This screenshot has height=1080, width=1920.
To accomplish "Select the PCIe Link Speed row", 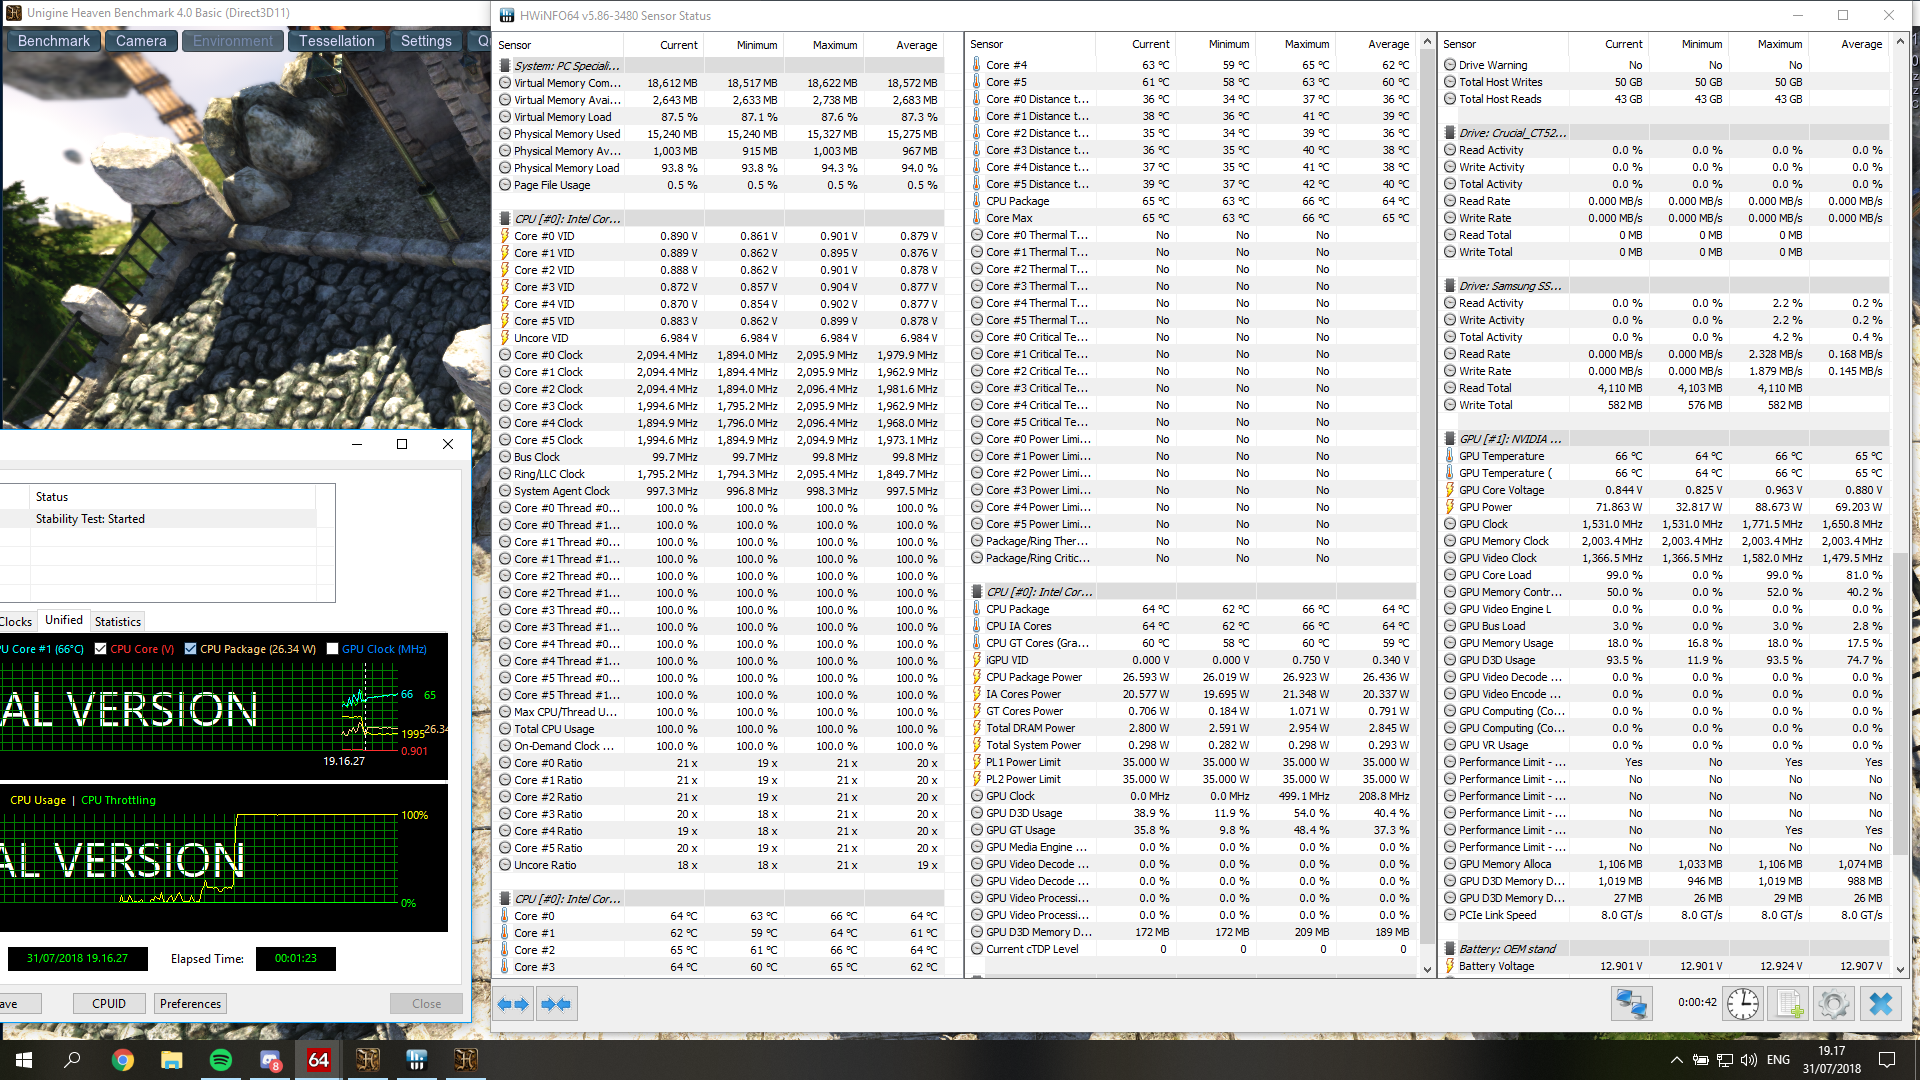I will pyautogui.click(x=1666, y=915).
